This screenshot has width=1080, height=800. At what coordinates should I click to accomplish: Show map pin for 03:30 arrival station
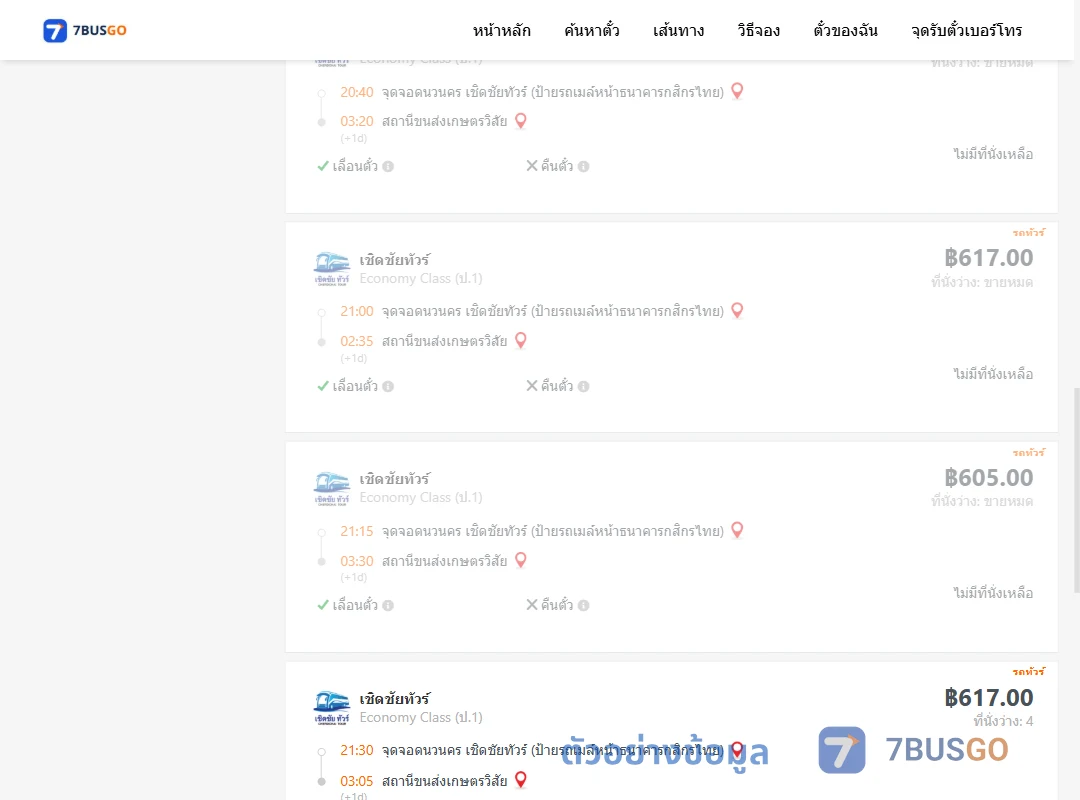521,560
